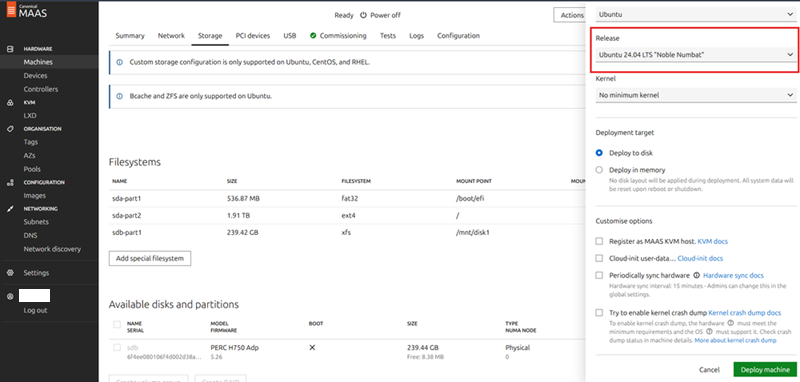Click the Configuration section icon in sidebar
800x382 pixels.
pyautogui.click(x=10, y=182)
